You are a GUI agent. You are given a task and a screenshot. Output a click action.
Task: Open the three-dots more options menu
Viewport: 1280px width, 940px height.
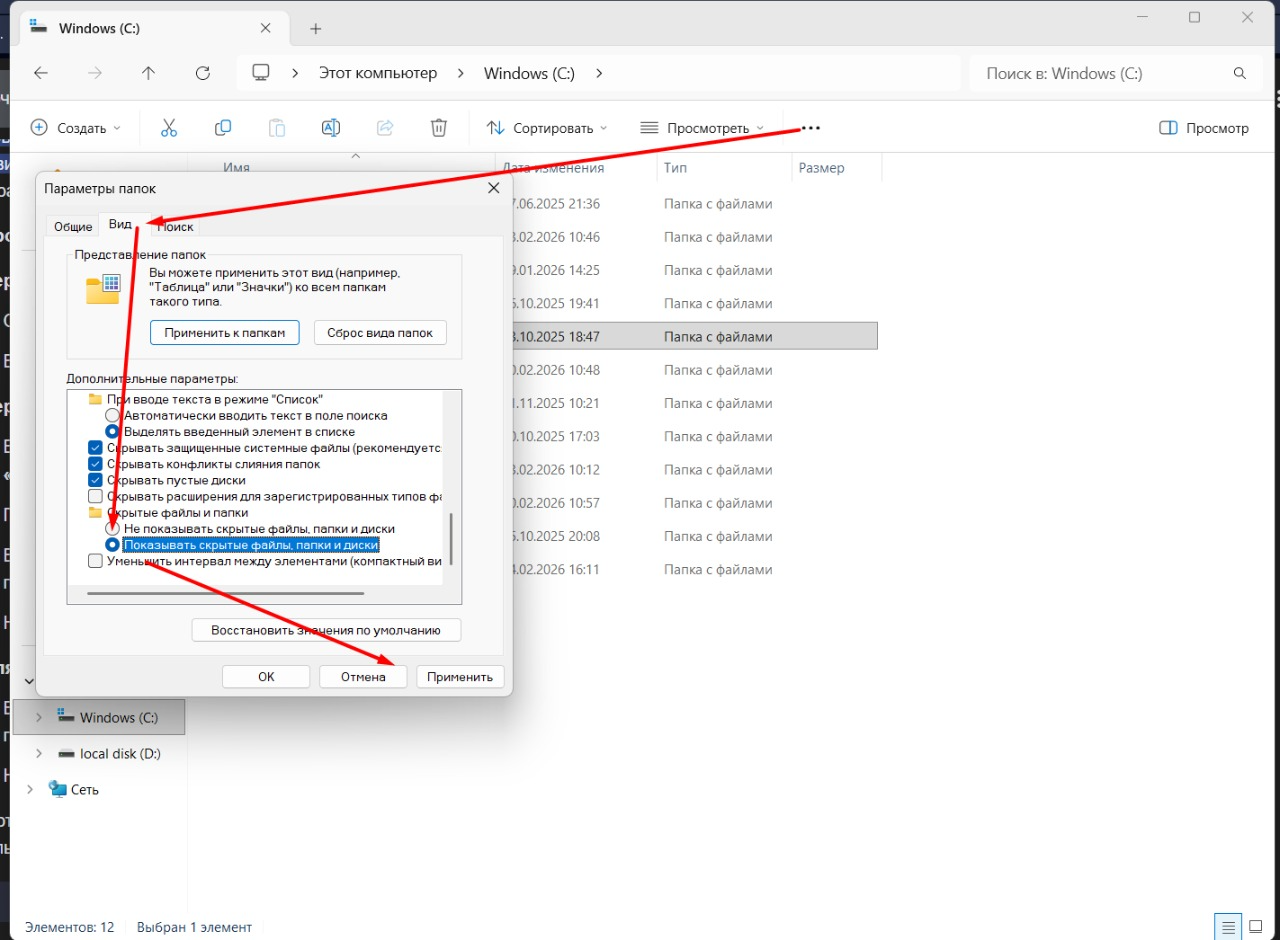point(811,128)
